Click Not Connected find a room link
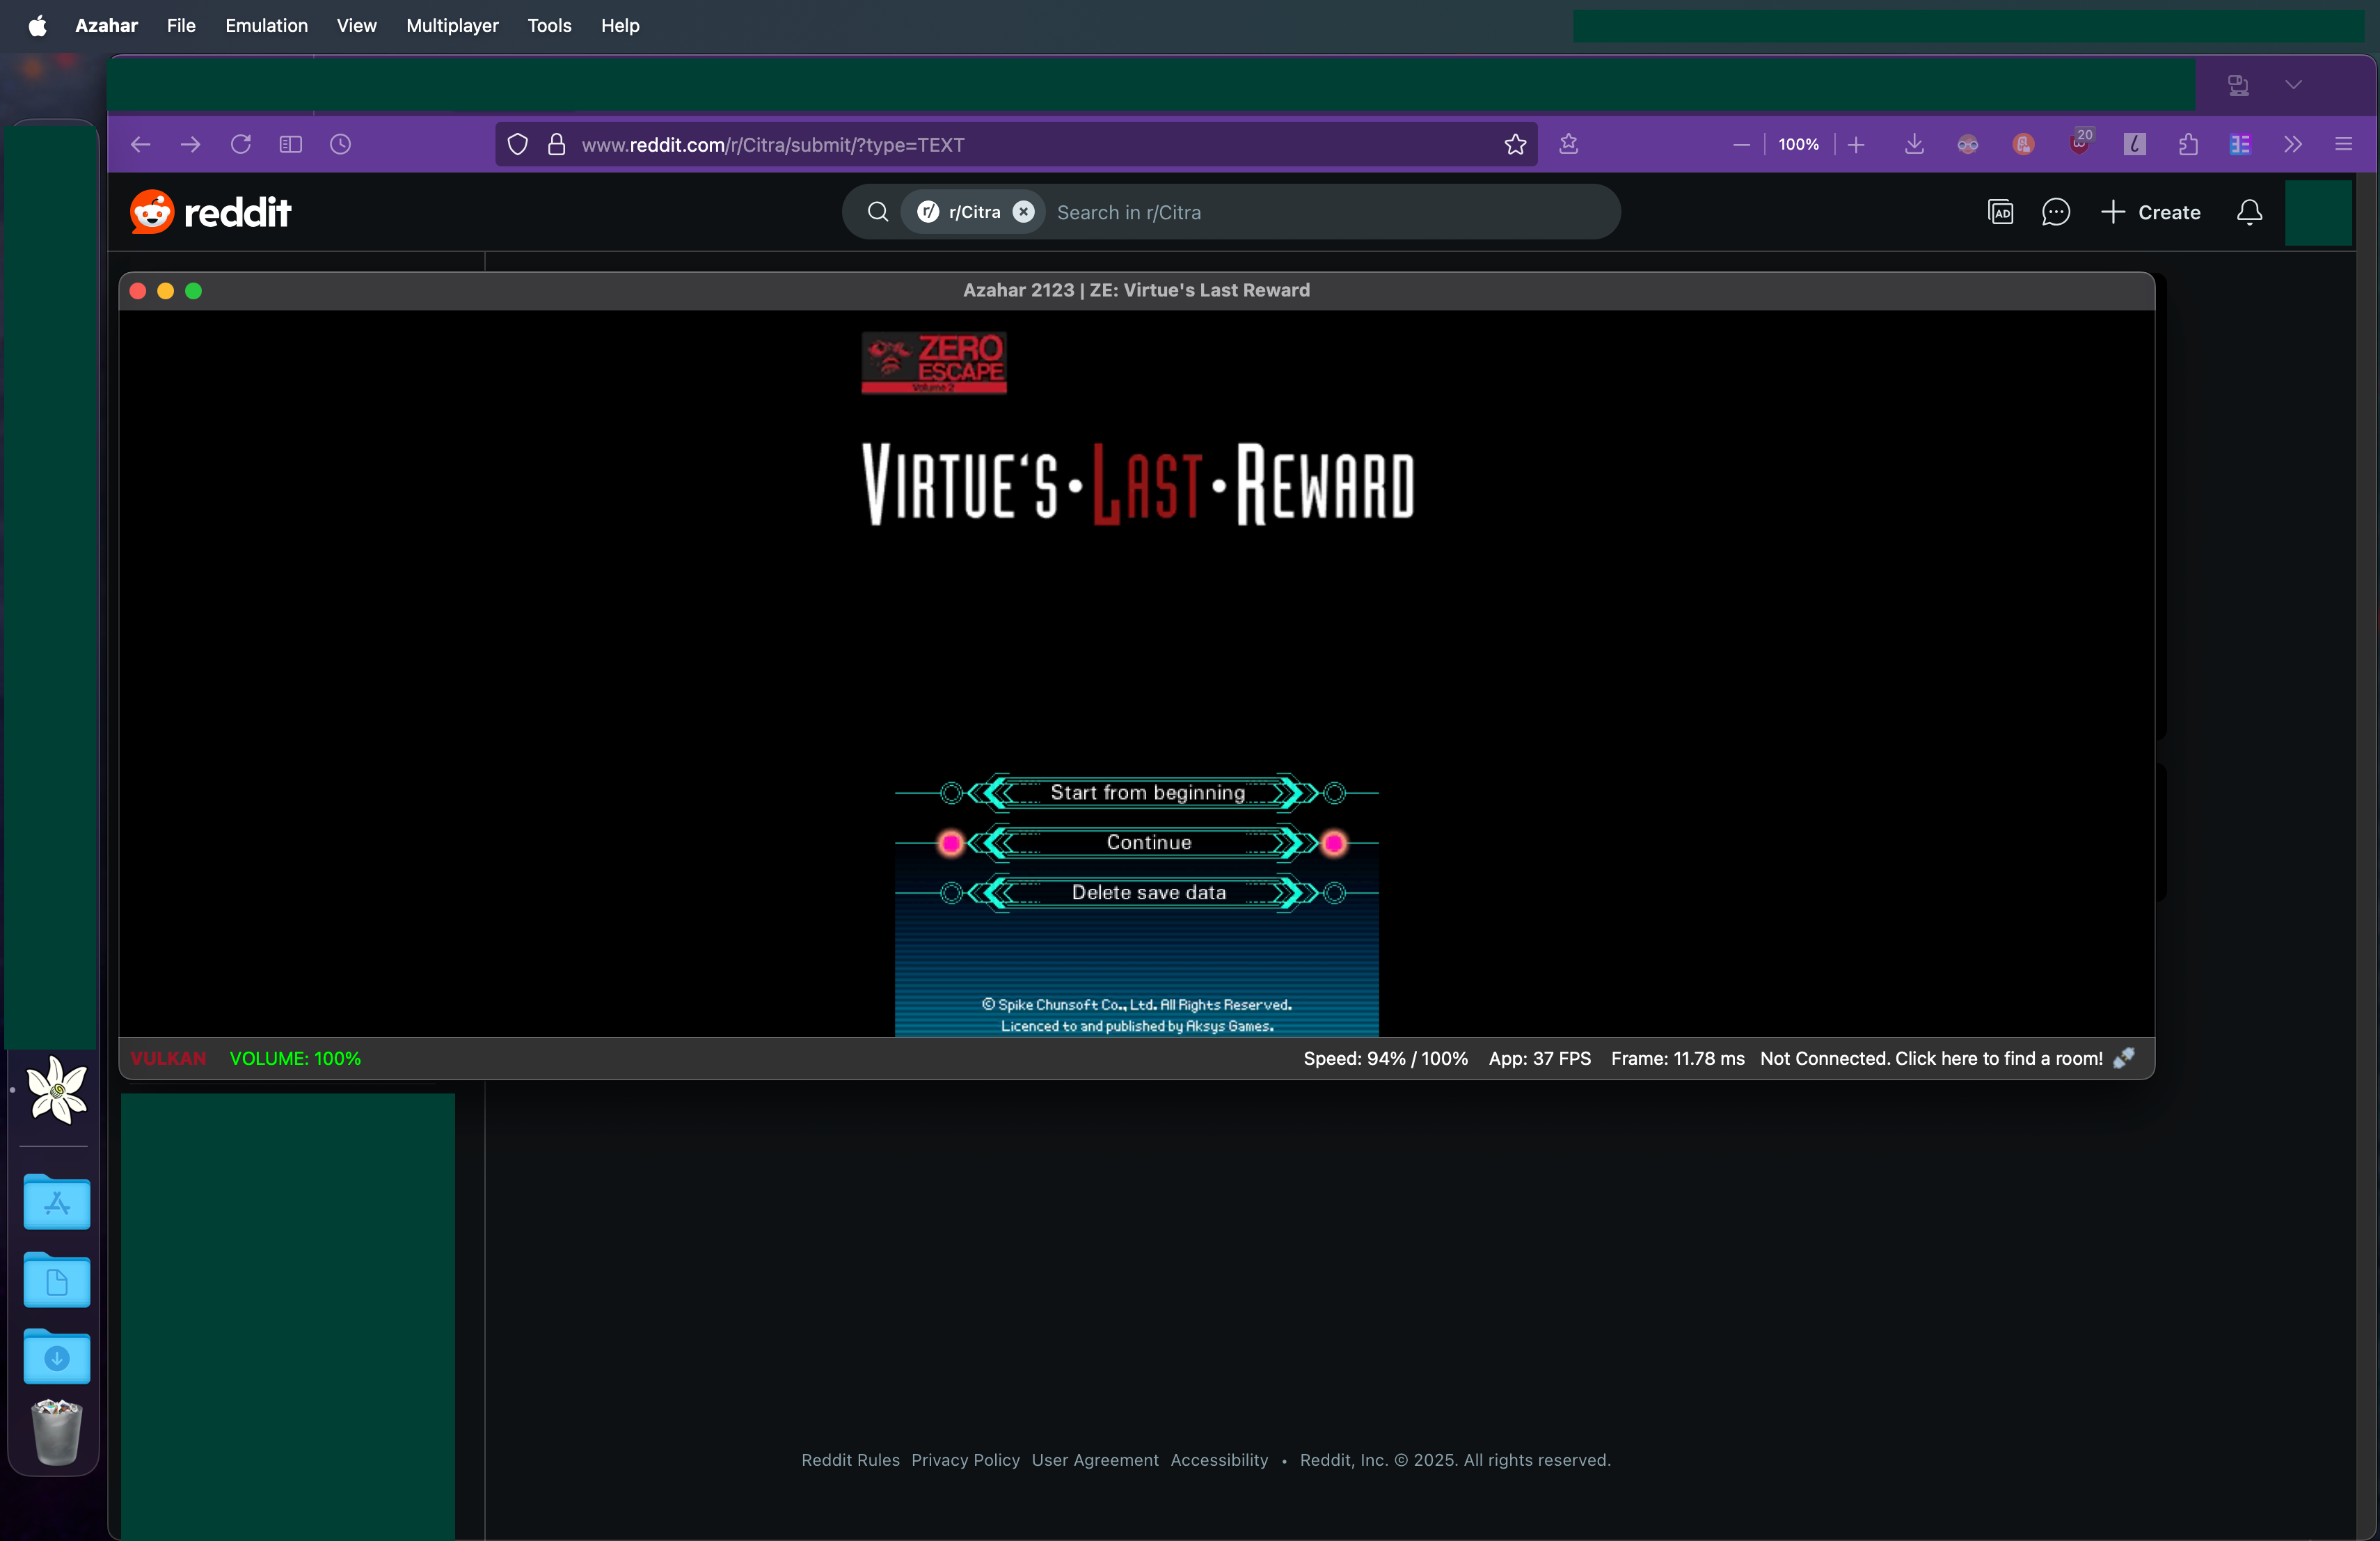Viewport: 2380px width, 1541px height. pyautogui.click(x=1931, y=1058)
